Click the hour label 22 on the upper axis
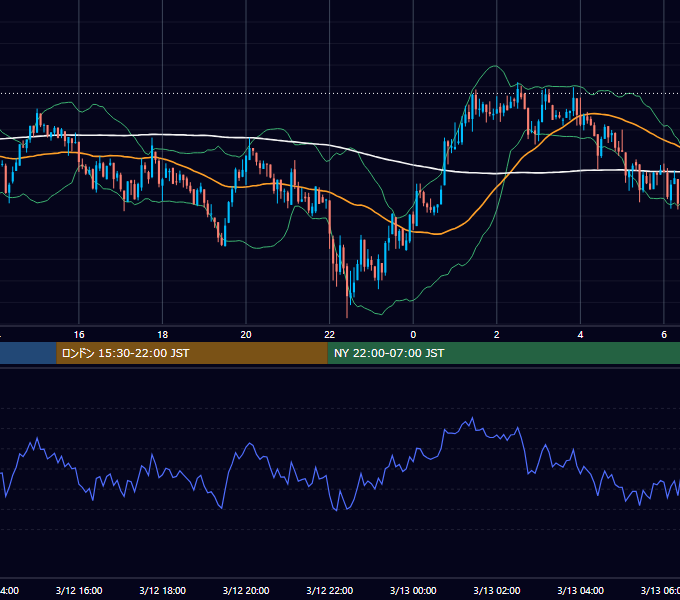Image resolution: width=680 pixels, height=600 pixels. (x=330, y=335)
